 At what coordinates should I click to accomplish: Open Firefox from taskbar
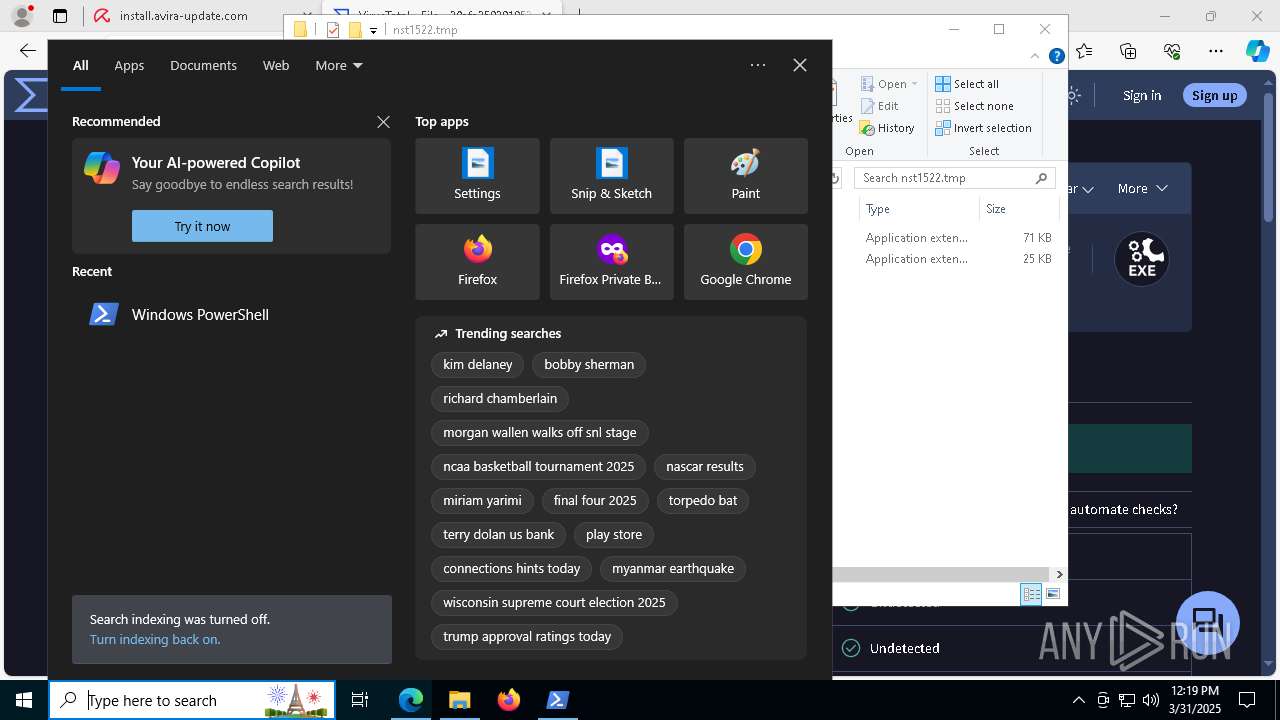[509, 700]
